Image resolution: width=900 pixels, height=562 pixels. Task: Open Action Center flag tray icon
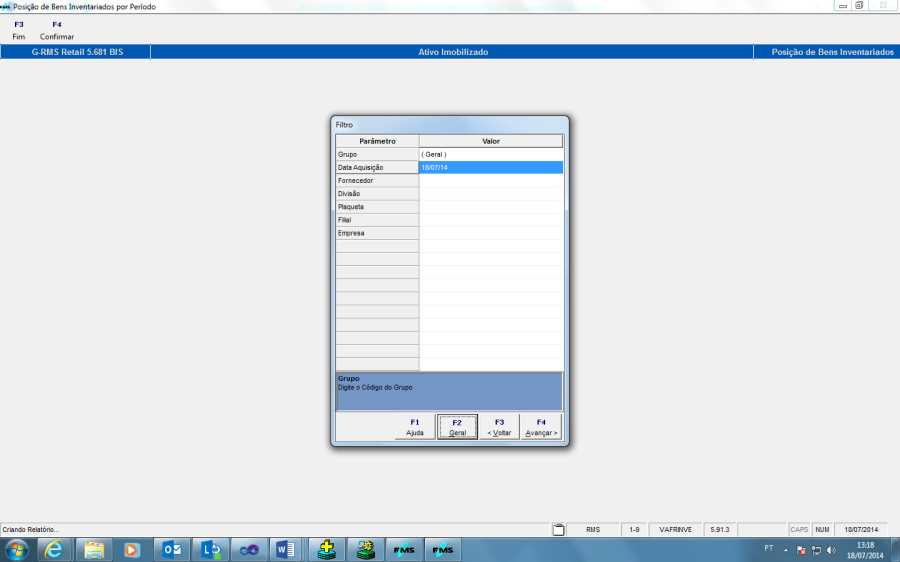point(801,551)
